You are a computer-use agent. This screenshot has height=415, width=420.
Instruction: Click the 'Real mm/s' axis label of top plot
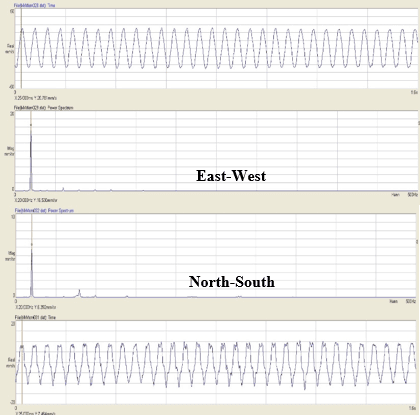coord(10,49)
